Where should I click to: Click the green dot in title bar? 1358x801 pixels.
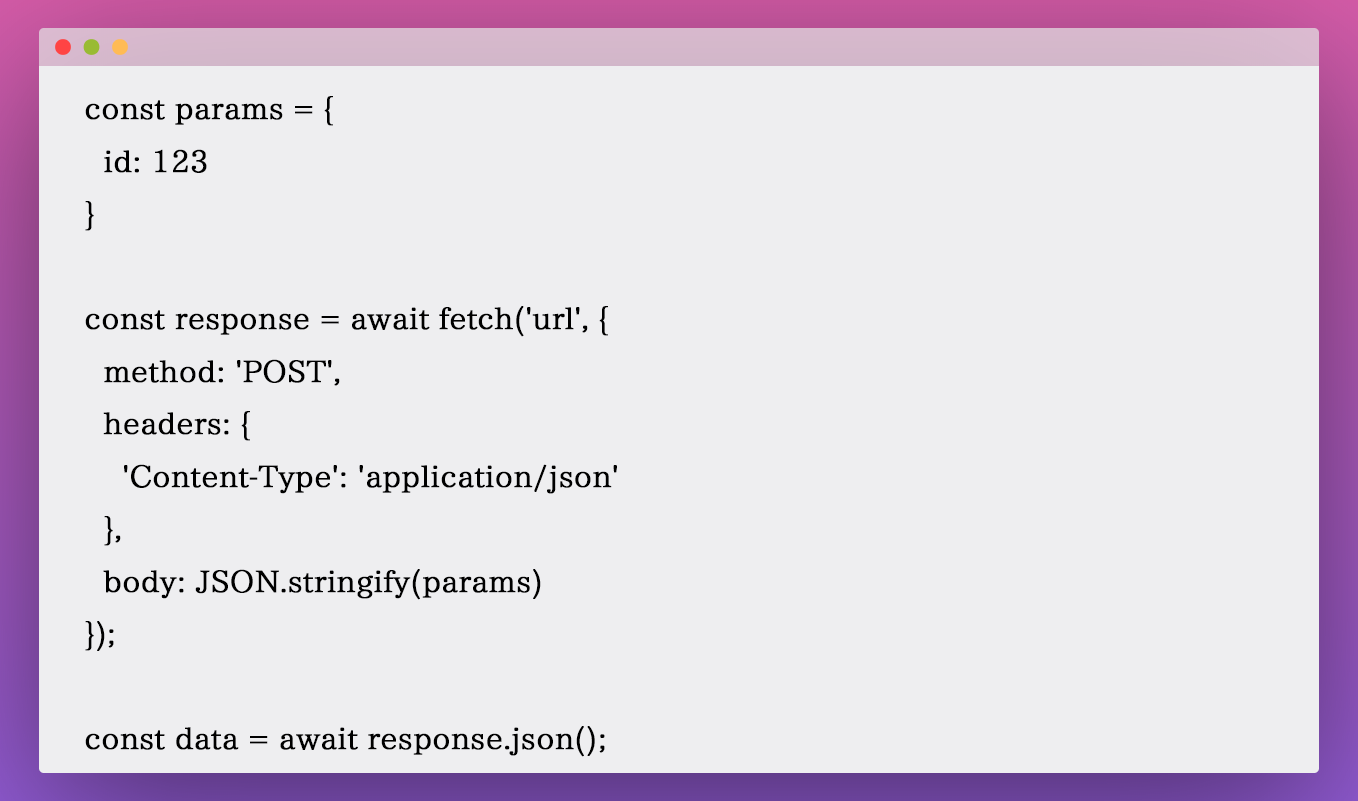coord(91,47)
